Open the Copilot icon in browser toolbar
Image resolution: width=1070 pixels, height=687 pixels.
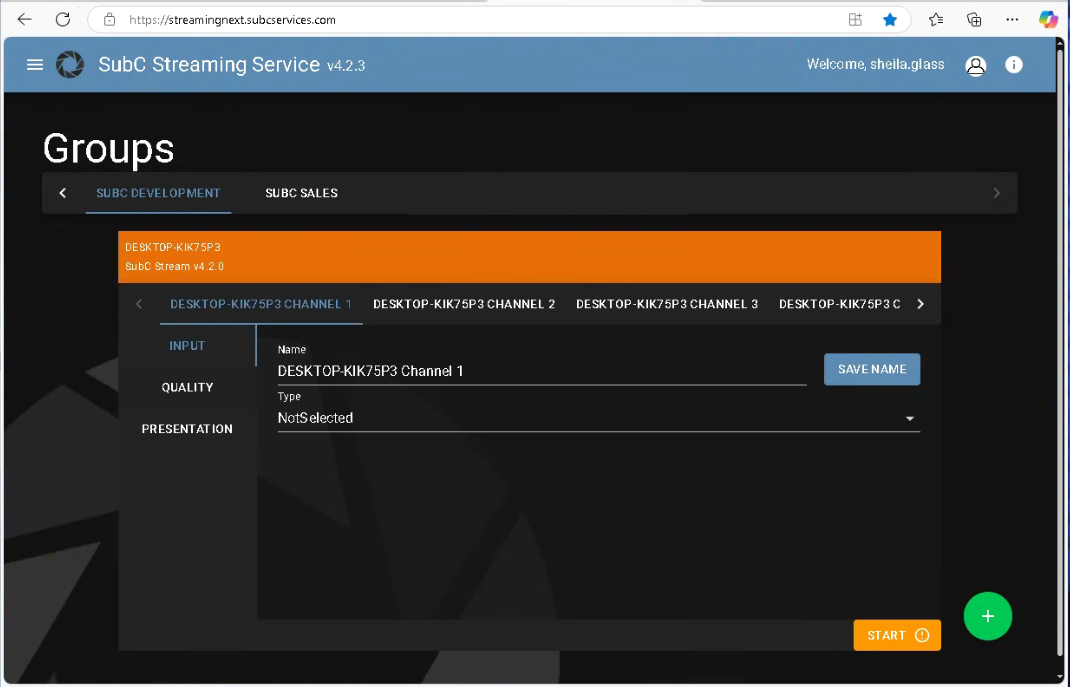(x=1048, y=19)
